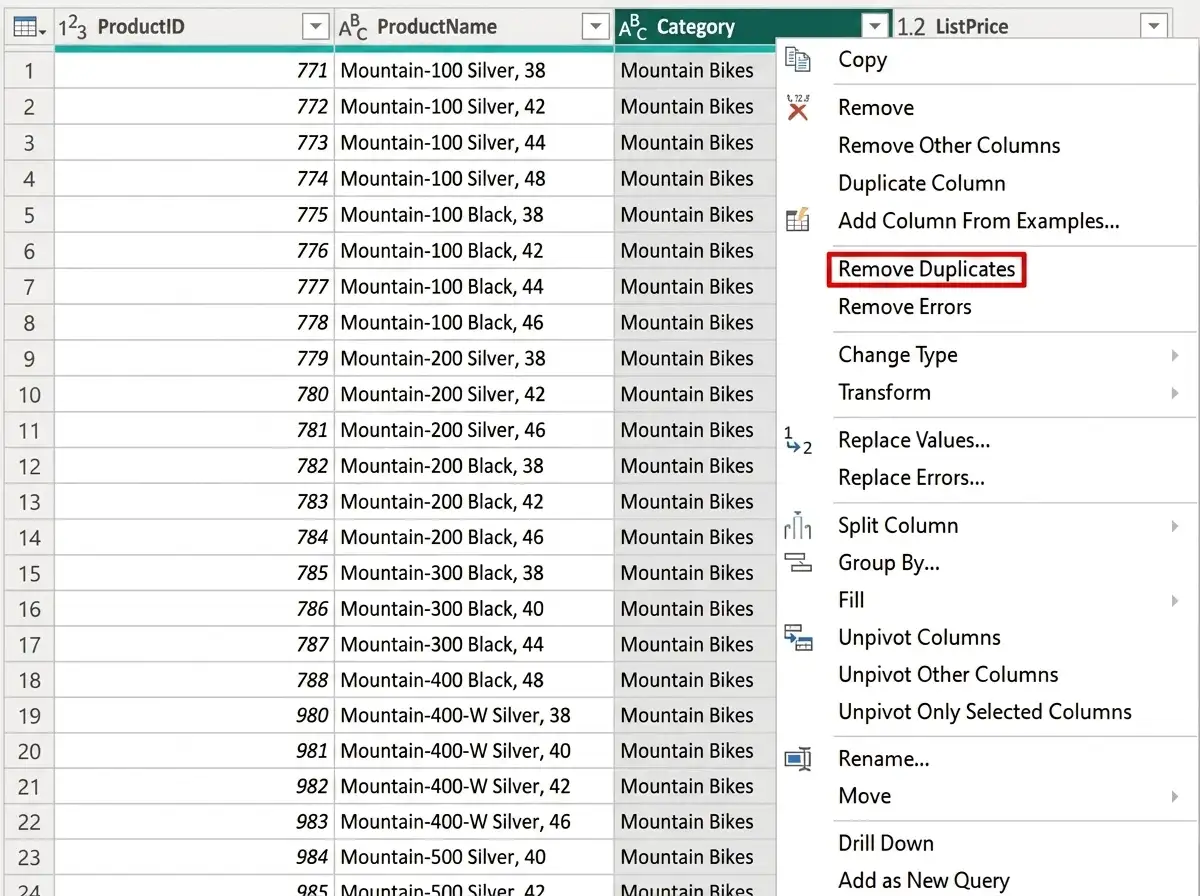
Task: Choose Remove Errors
Action: pyautogui.click(x=905, y=307)
